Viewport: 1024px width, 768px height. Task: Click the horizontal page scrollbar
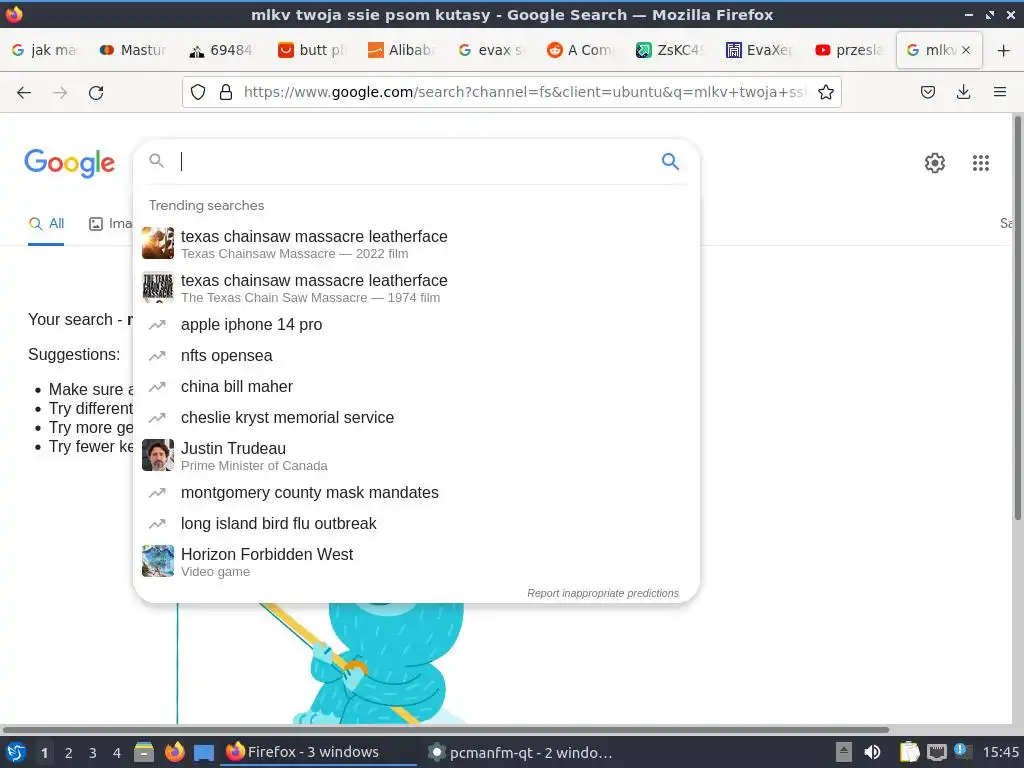coord(445,729)
